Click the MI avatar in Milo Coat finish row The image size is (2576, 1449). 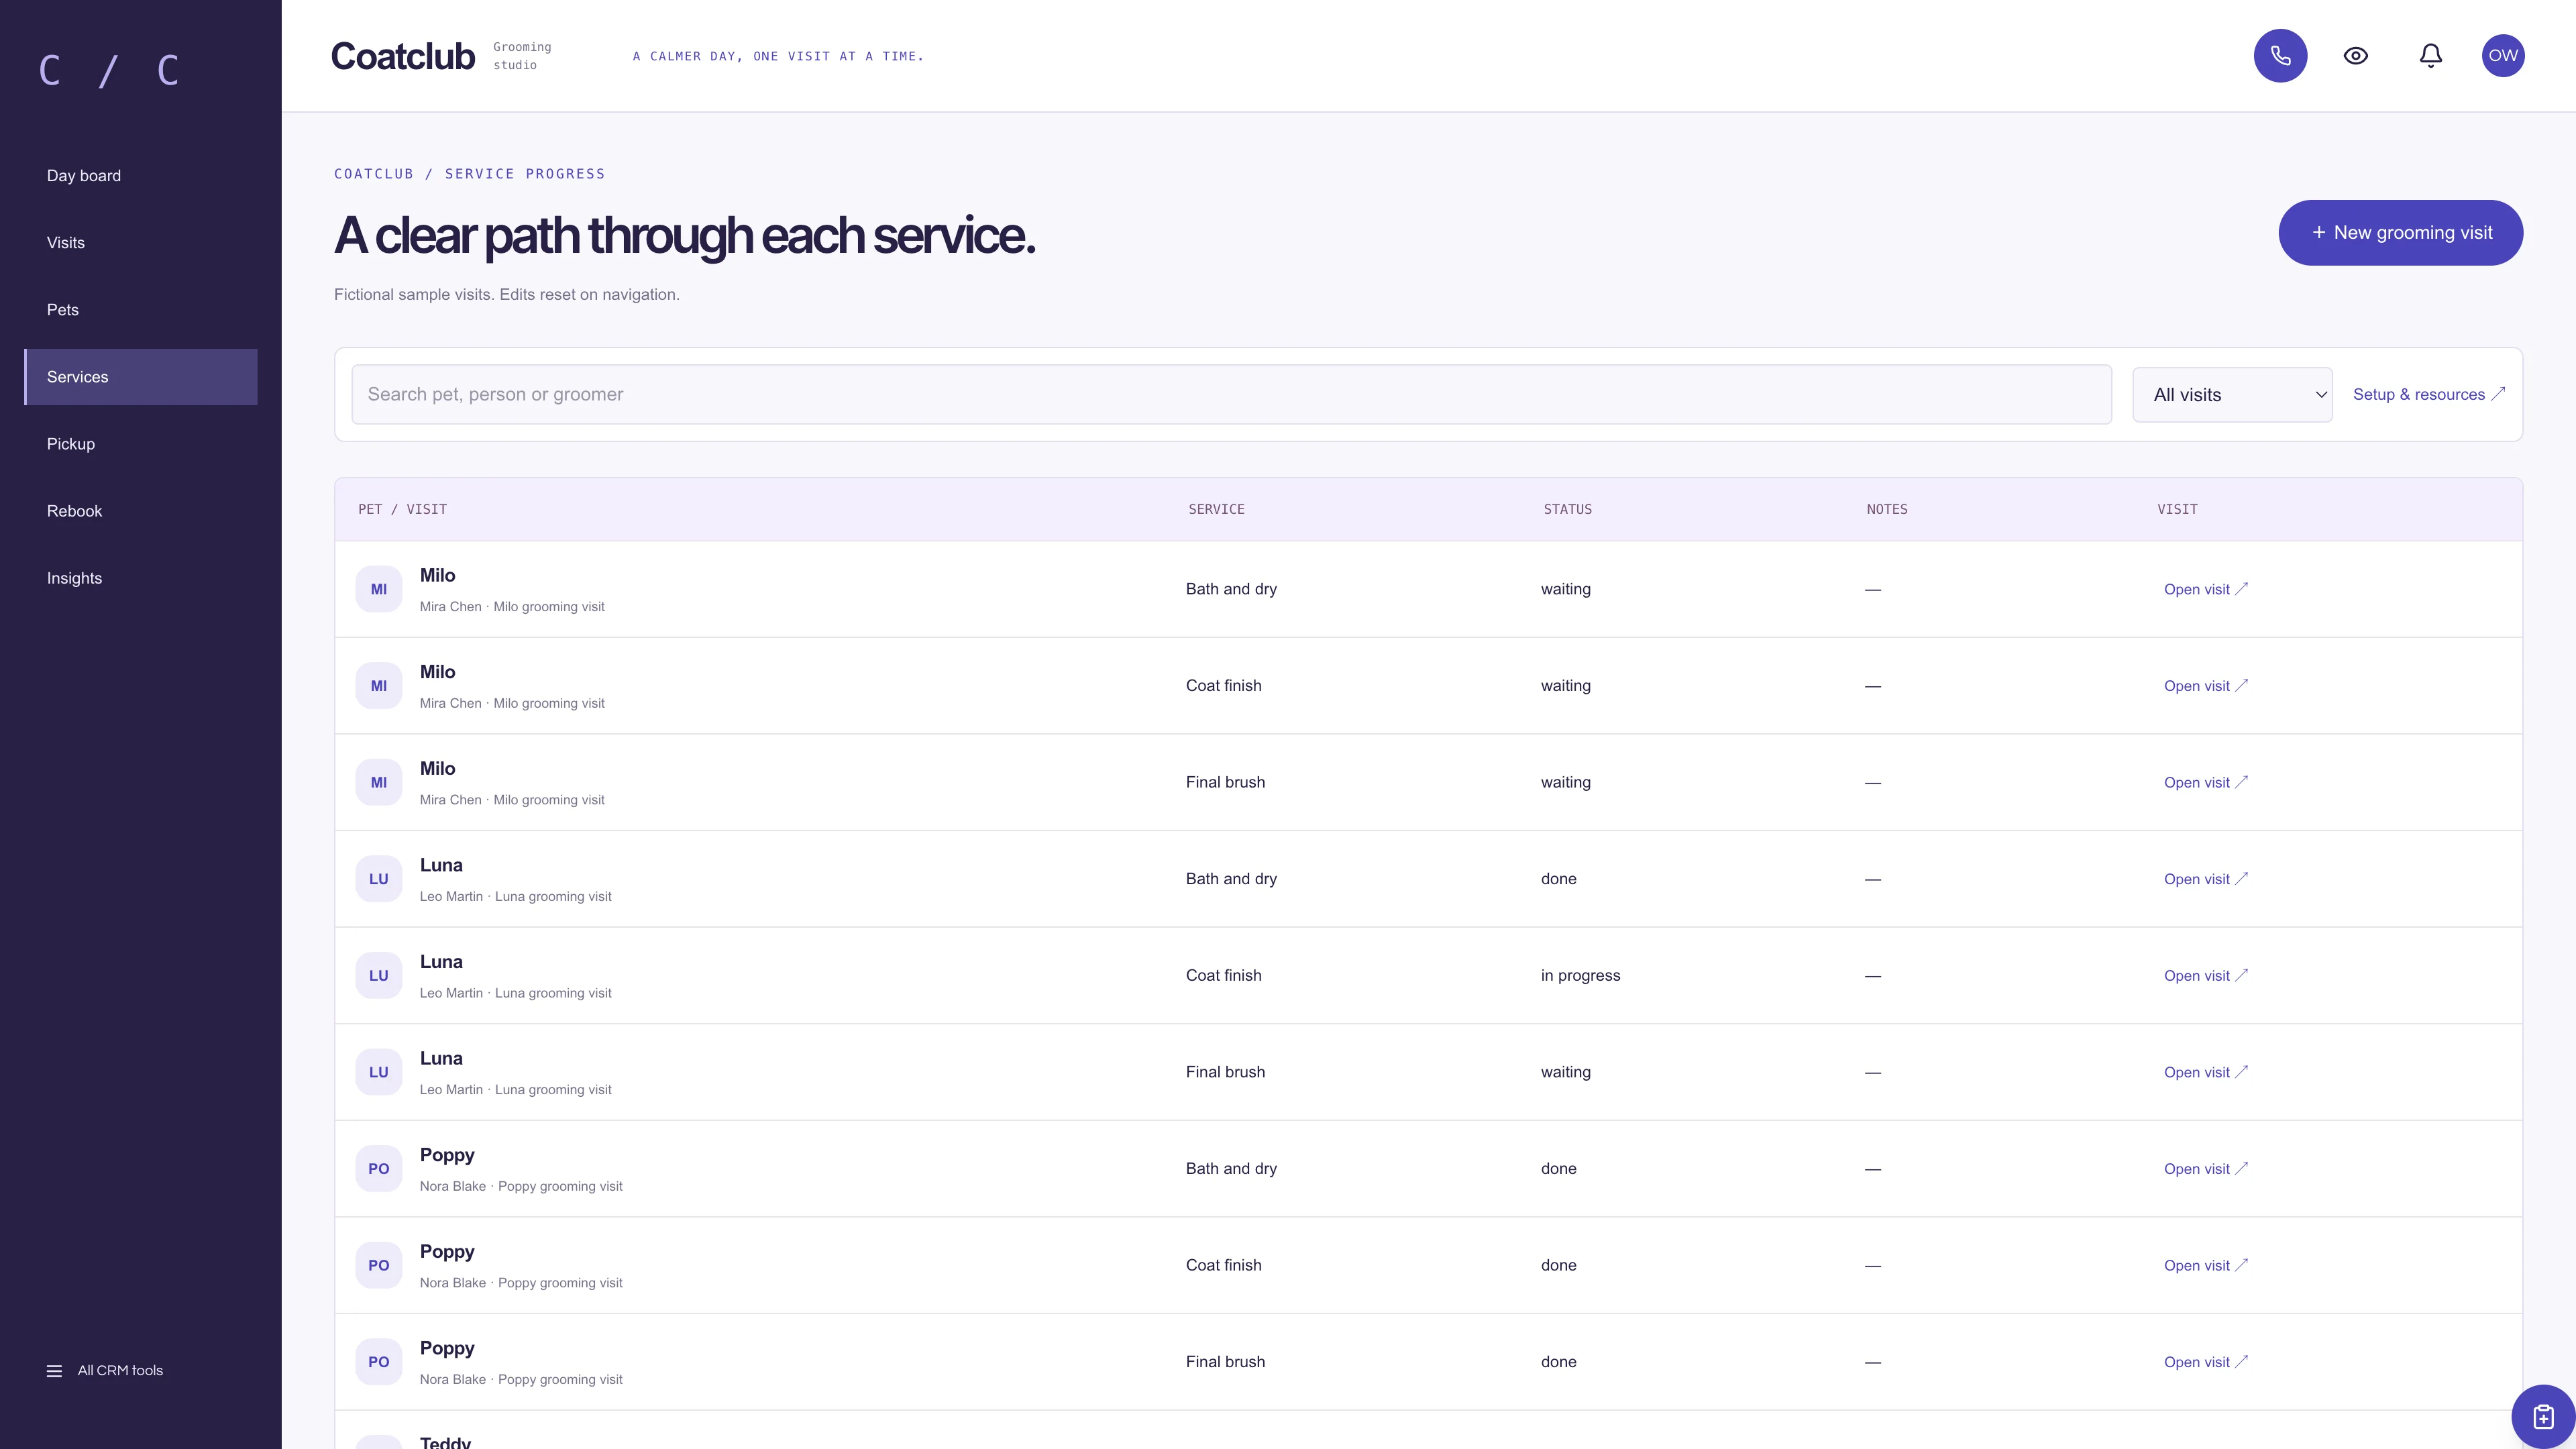(379, 686)
